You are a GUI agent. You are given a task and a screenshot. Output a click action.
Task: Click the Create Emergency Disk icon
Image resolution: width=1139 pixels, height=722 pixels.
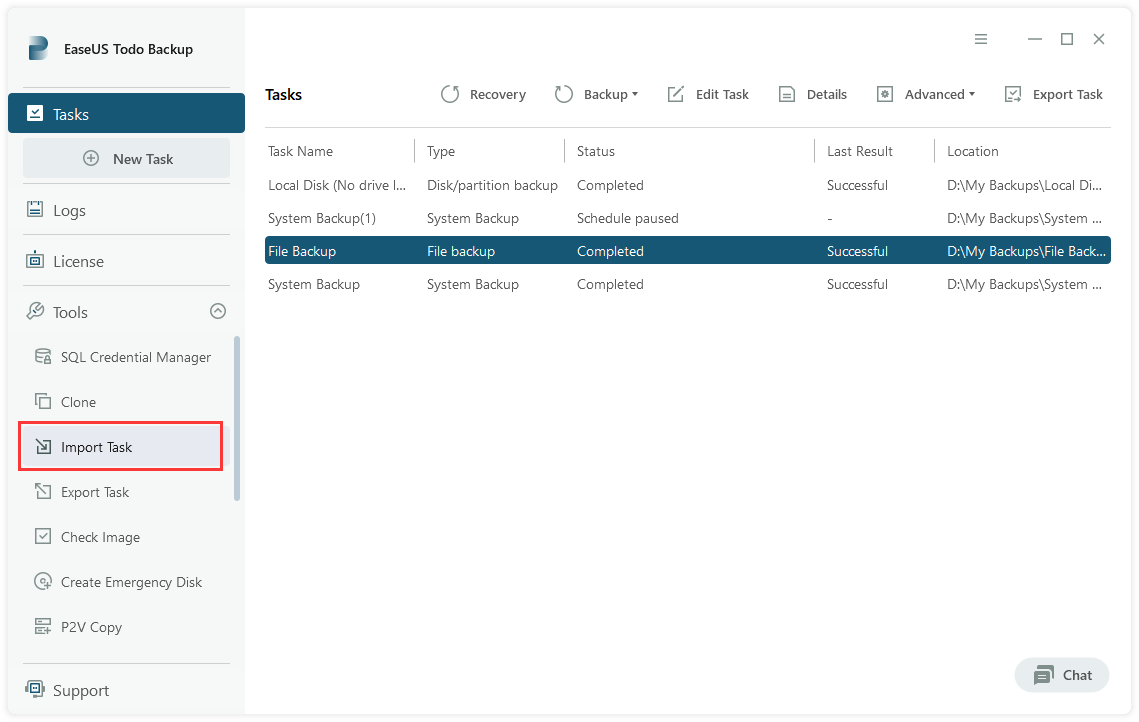(43, 581)
